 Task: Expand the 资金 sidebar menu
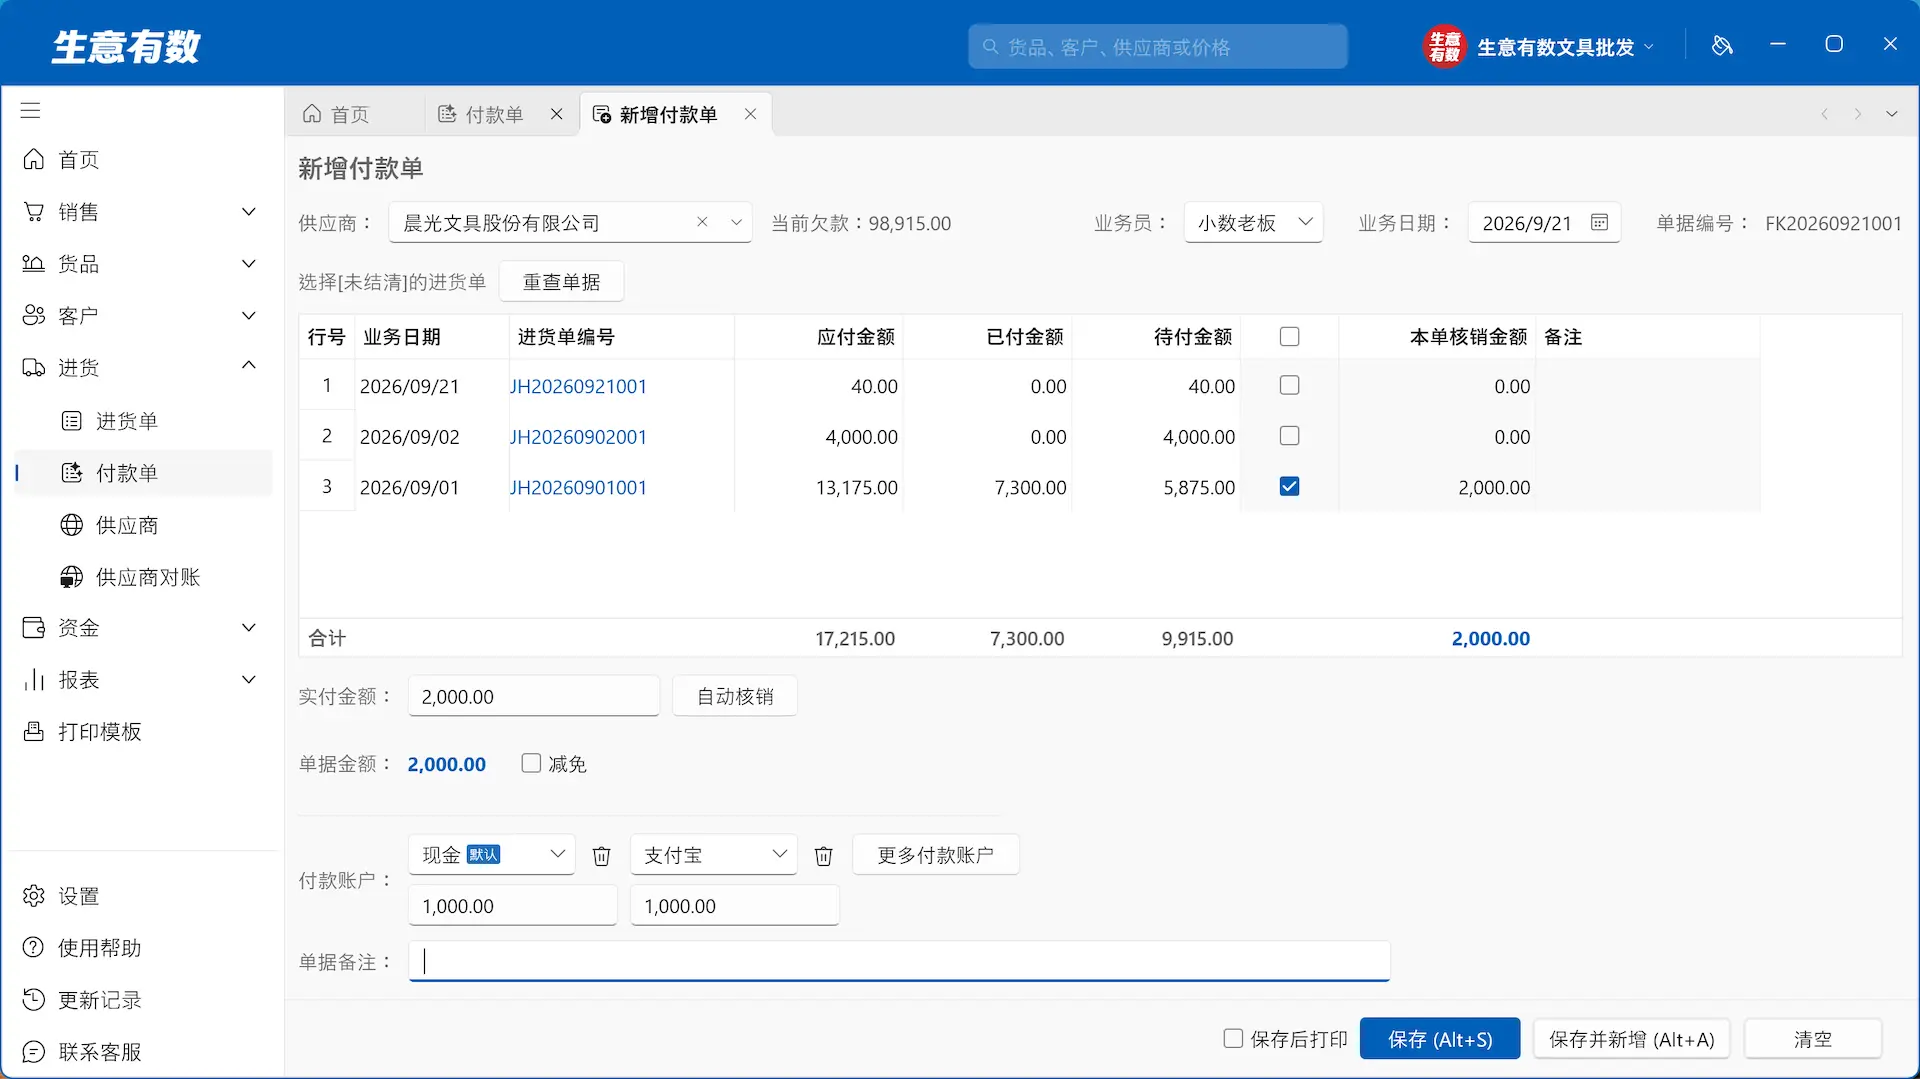coord(140,628)
